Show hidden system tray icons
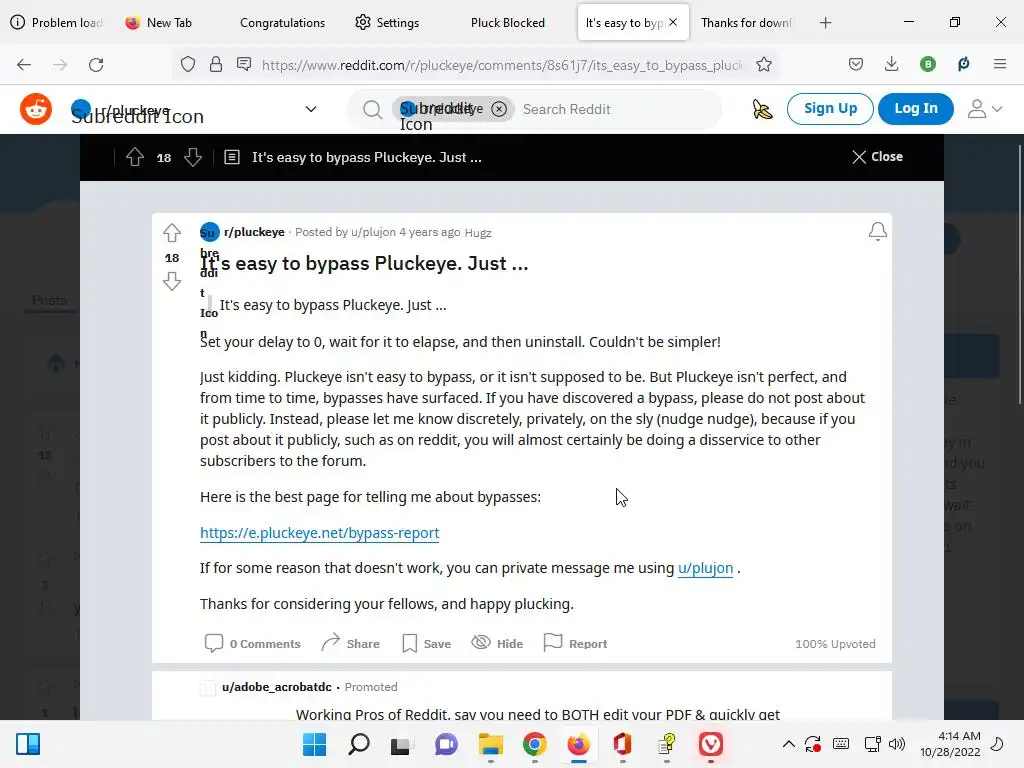1024x768 pixels. tap(788, 744)
